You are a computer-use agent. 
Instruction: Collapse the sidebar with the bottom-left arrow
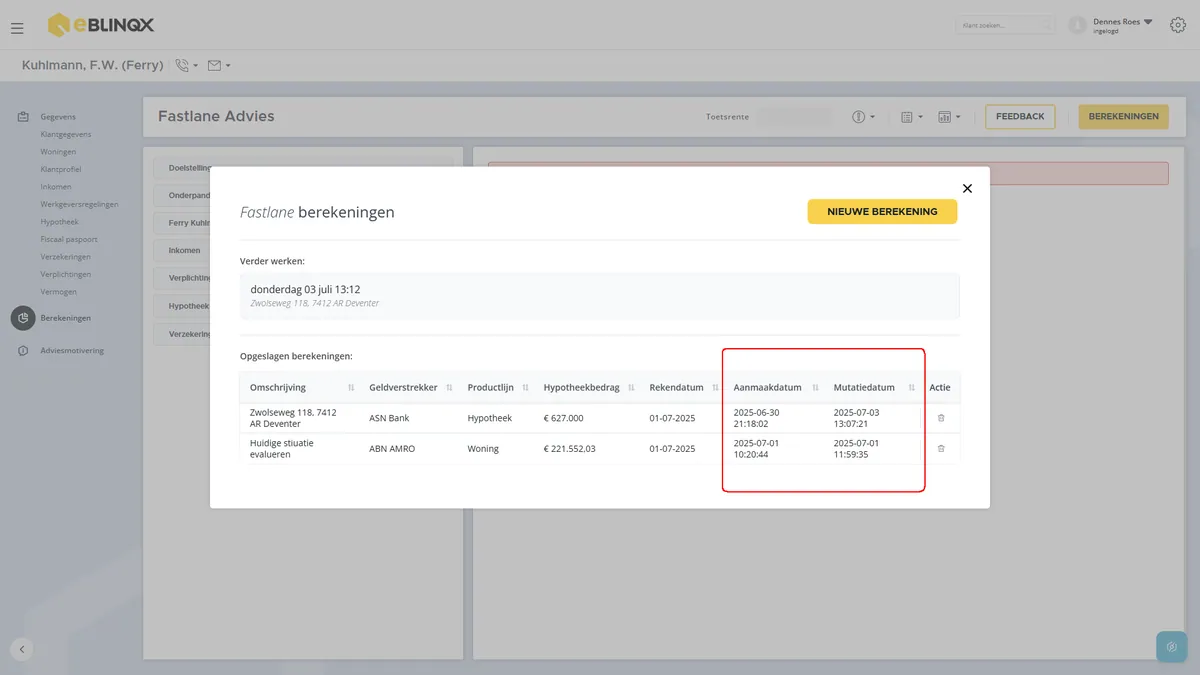[22, 648]
